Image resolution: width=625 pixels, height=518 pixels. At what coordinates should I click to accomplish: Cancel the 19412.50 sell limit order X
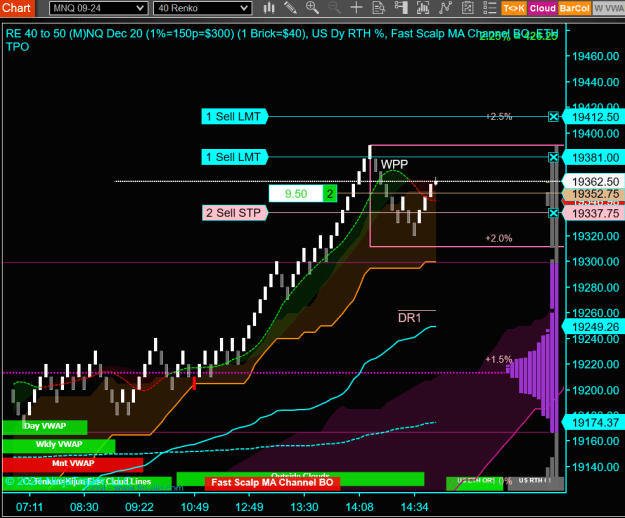click(553, 117)
